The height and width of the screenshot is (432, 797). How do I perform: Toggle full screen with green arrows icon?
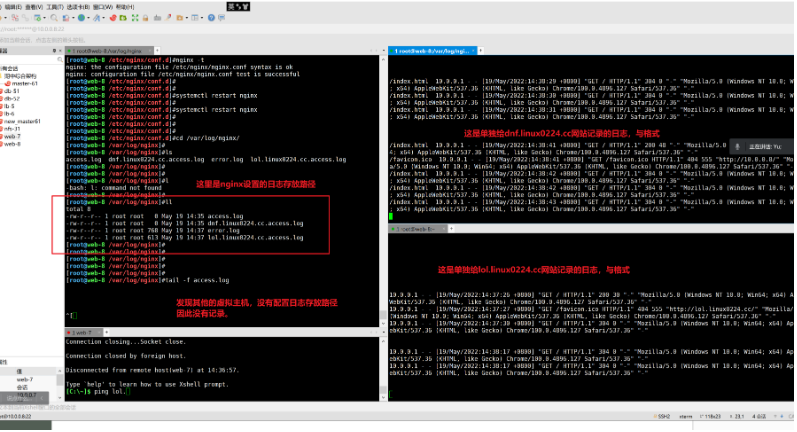point(135,18)
